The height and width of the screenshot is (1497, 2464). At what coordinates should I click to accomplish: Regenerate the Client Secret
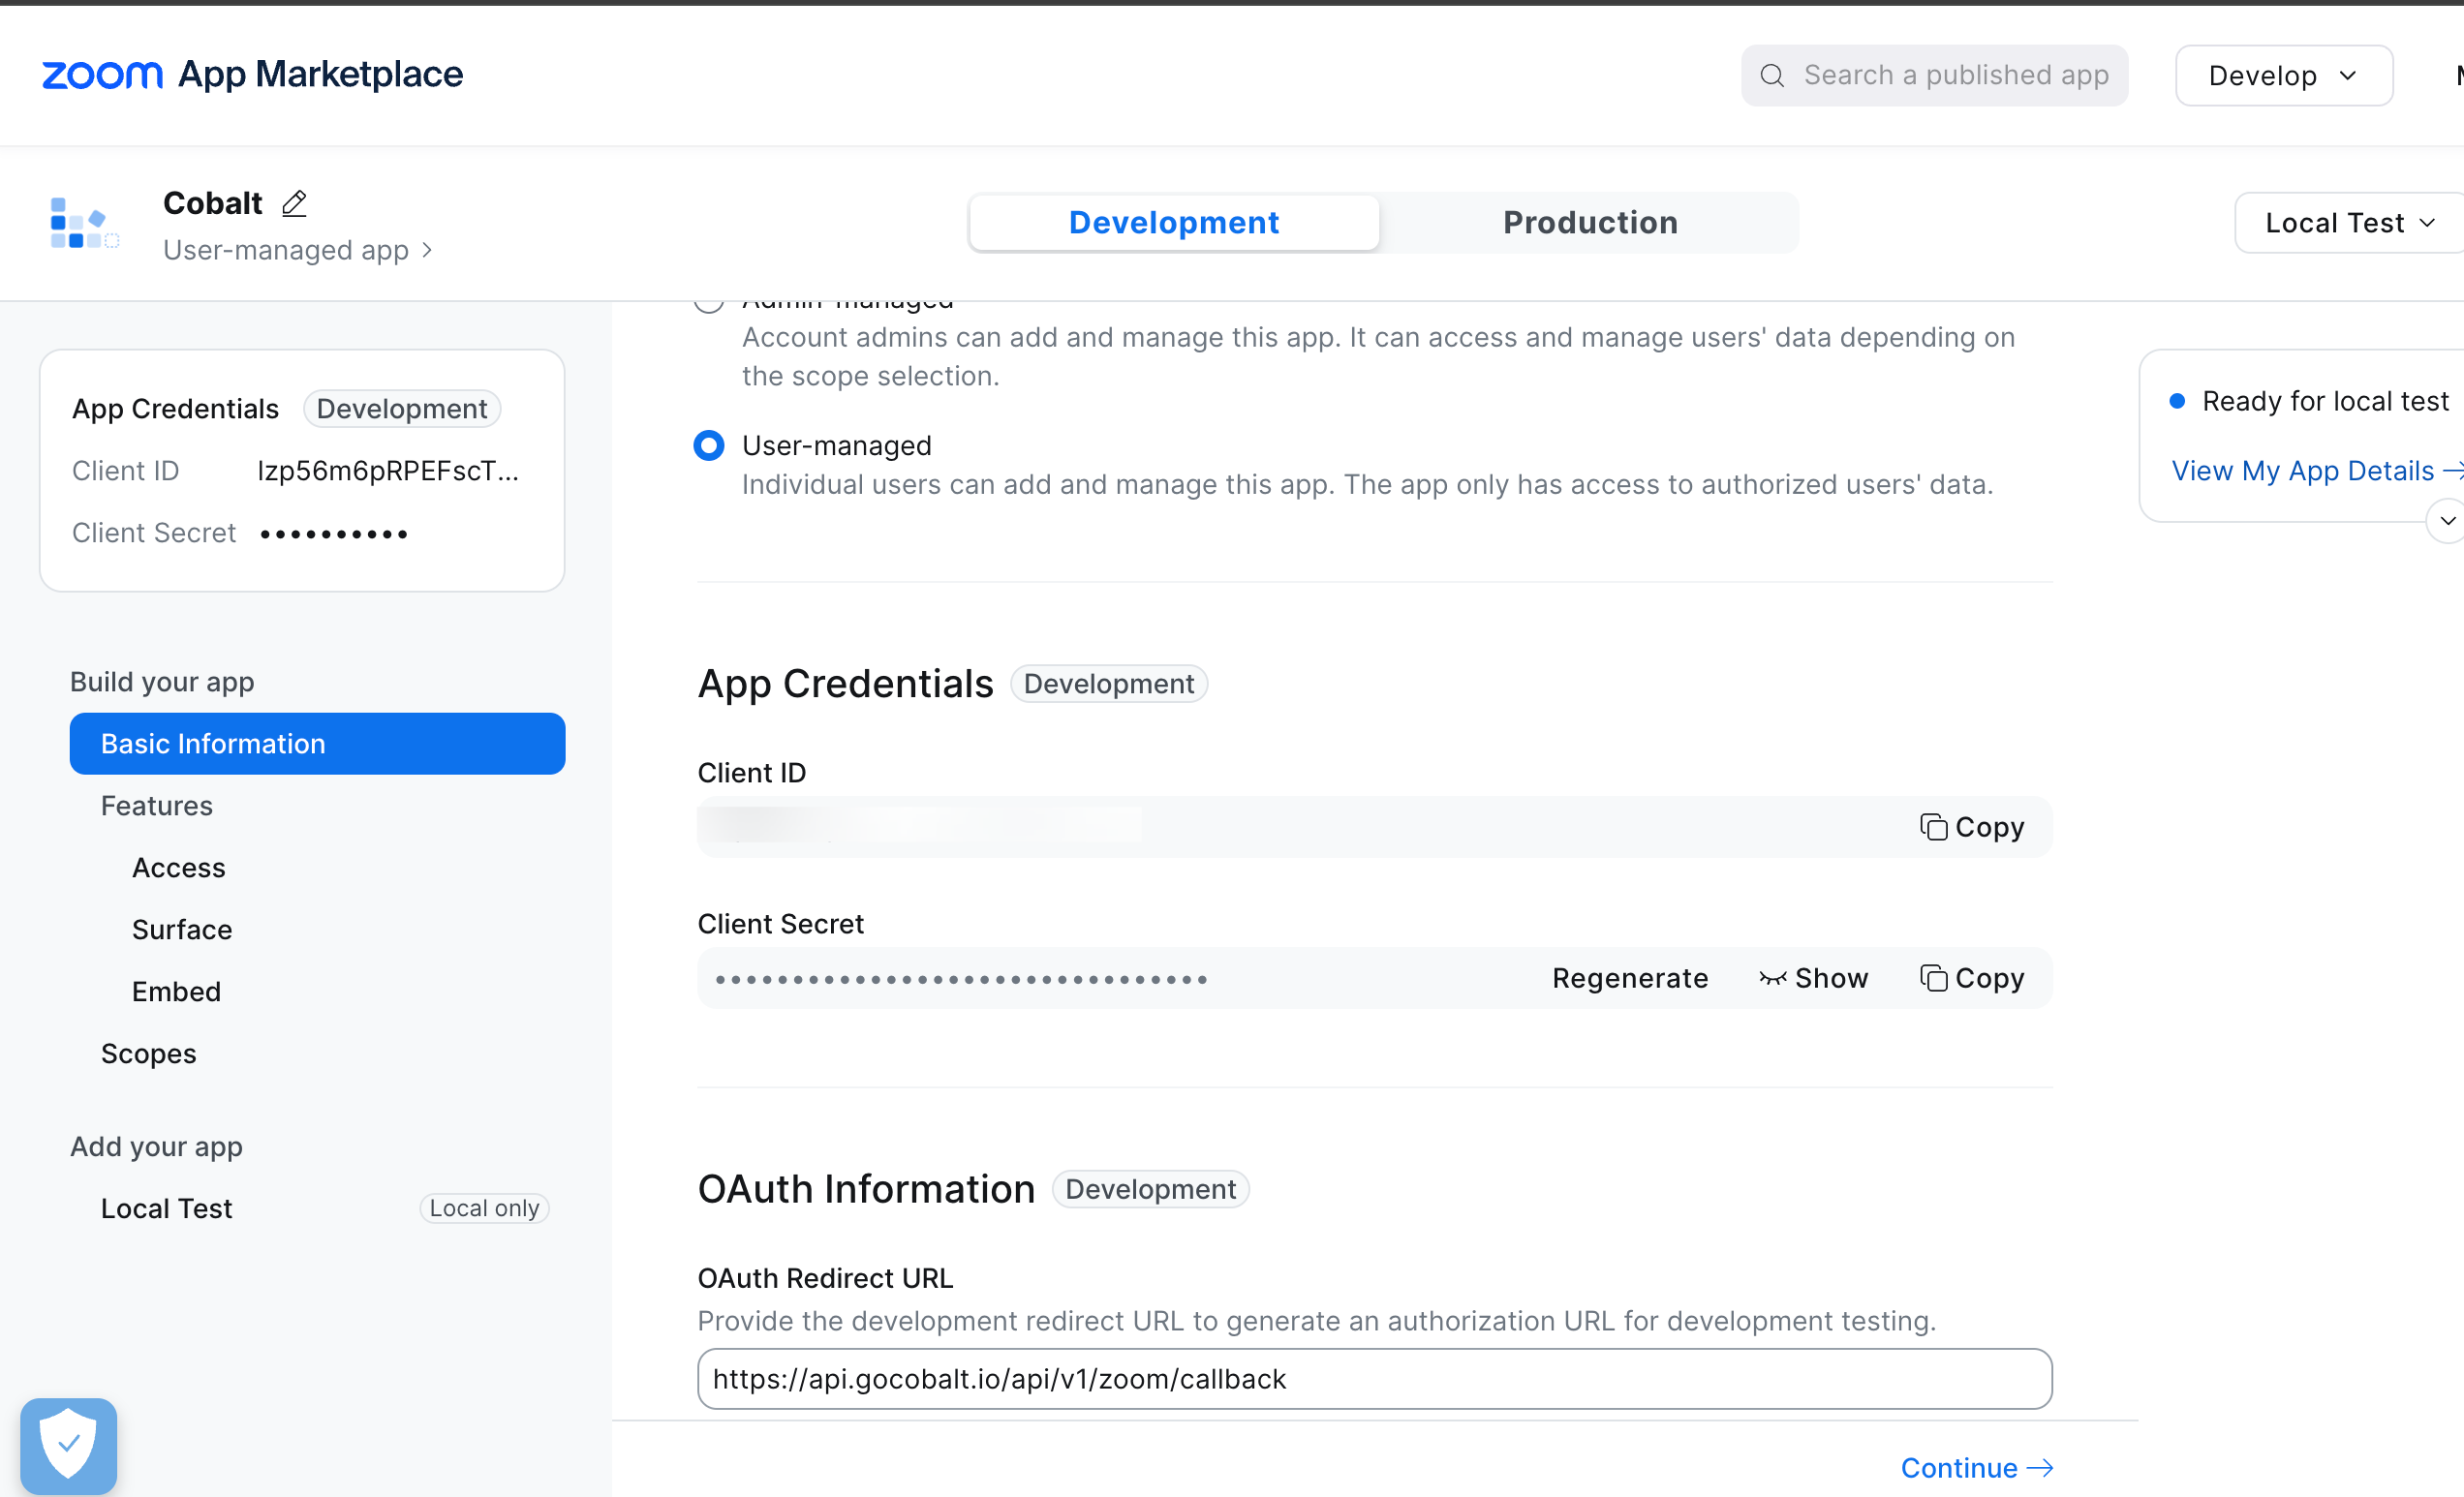pos(1629,978)
